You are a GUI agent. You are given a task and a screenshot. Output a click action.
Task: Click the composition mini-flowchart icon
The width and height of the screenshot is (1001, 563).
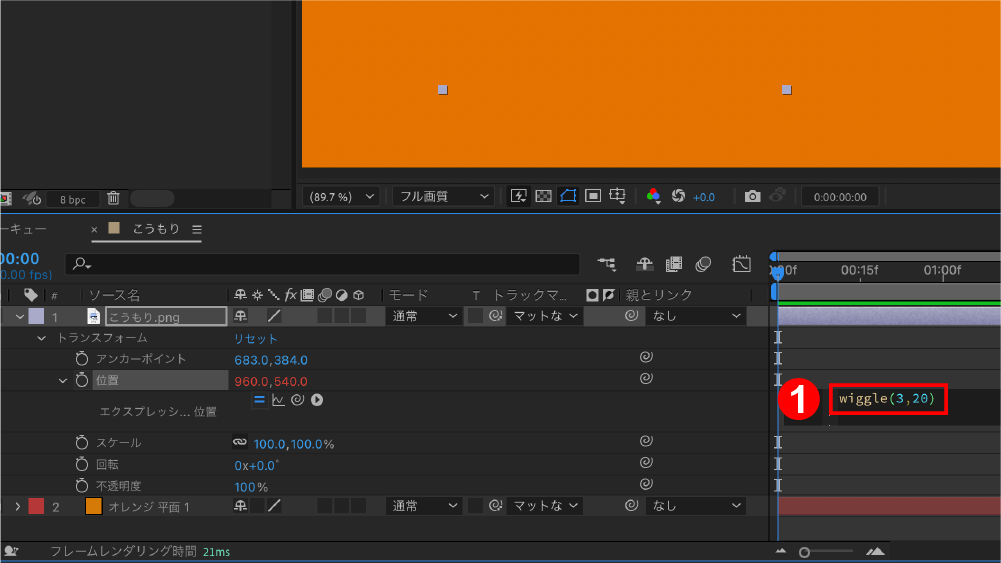coord(606,264)
